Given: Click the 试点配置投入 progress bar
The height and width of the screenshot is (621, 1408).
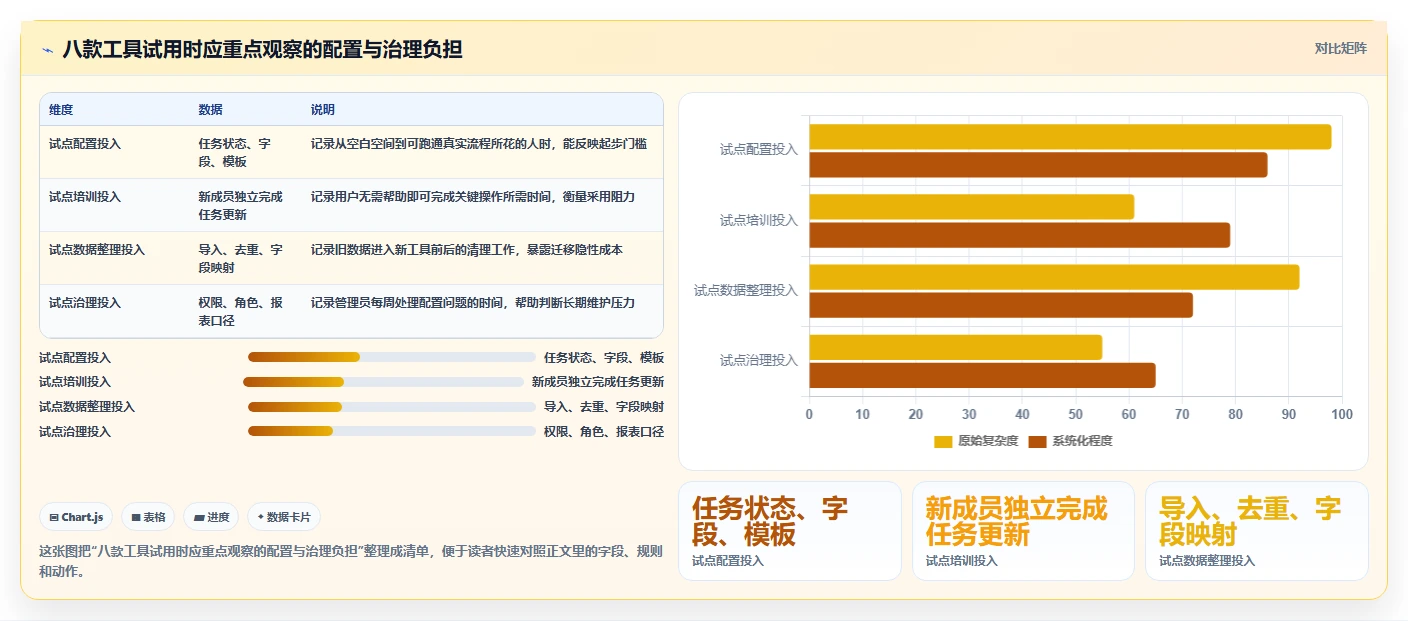Looking at the screenshot, I should click(392, 357).
